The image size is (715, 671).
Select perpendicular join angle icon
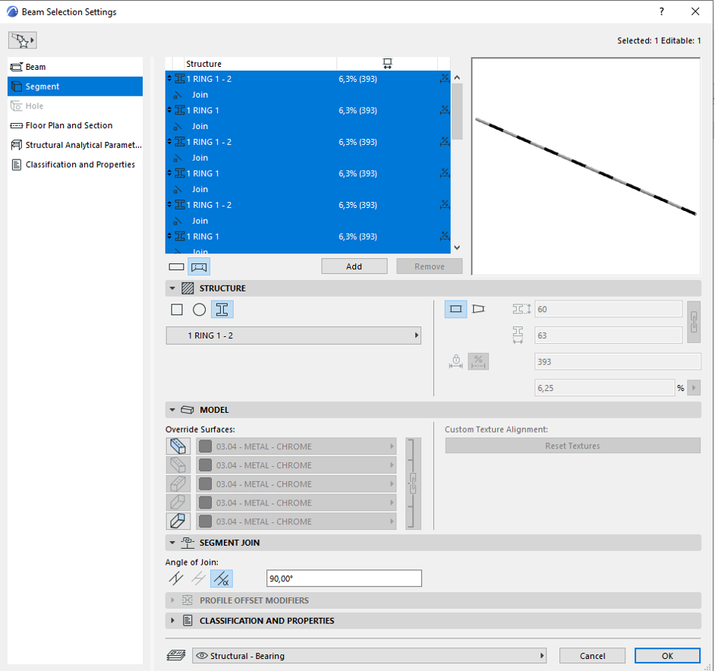click(x=176, y=579)
